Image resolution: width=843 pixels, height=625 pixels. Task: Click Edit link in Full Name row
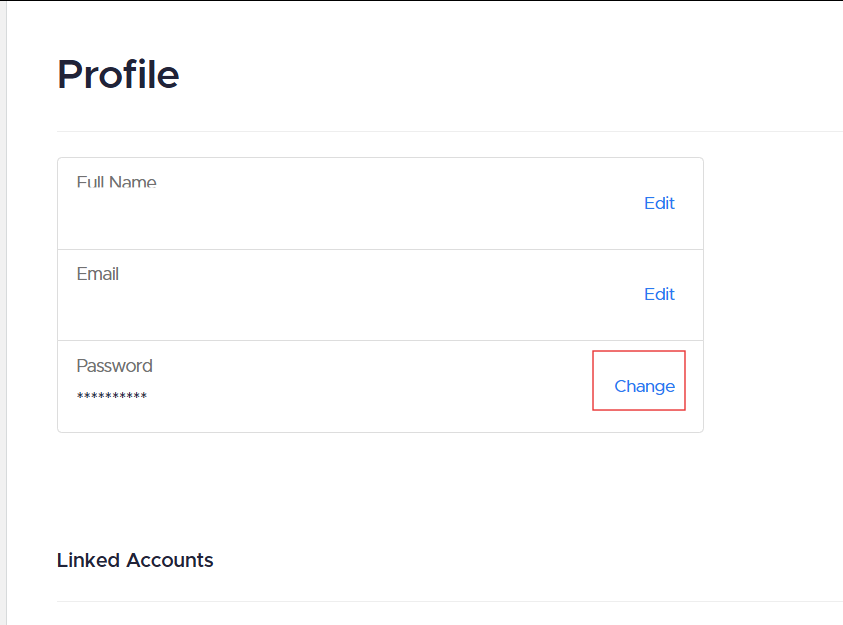[659, 203]
